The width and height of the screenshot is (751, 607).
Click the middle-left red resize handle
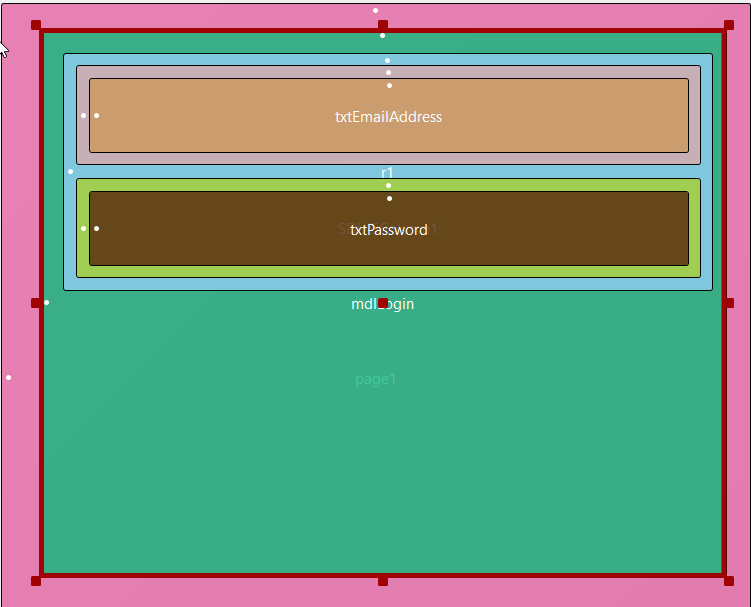click(36, 303)
